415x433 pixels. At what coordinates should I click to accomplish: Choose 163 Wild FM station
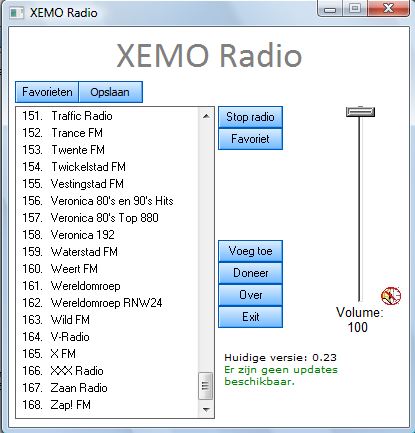[x=107, y=320]
